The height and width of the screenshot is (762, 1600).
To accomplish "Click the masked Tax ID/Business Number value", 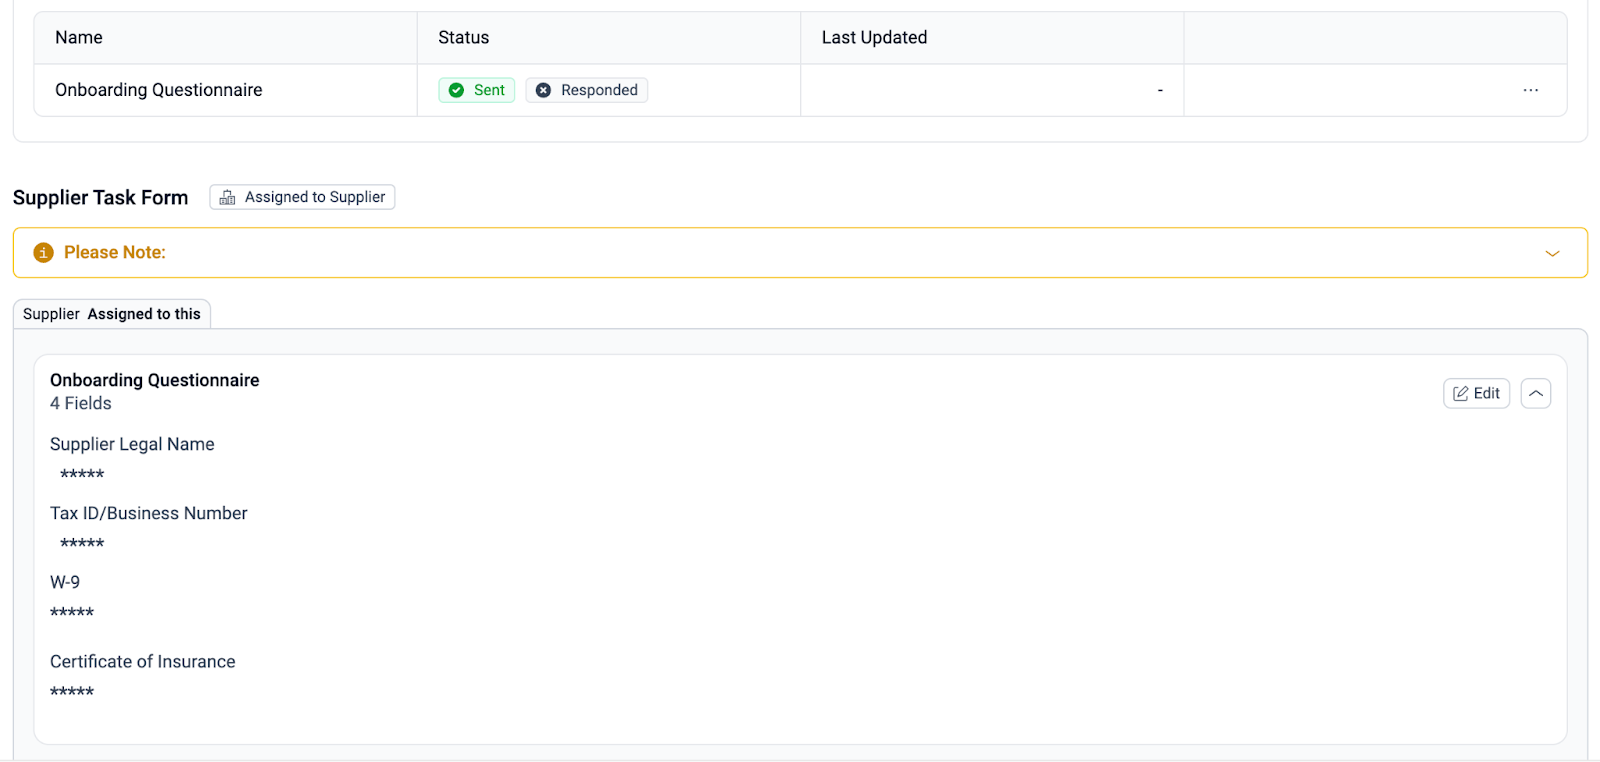I will click(82, 544).
